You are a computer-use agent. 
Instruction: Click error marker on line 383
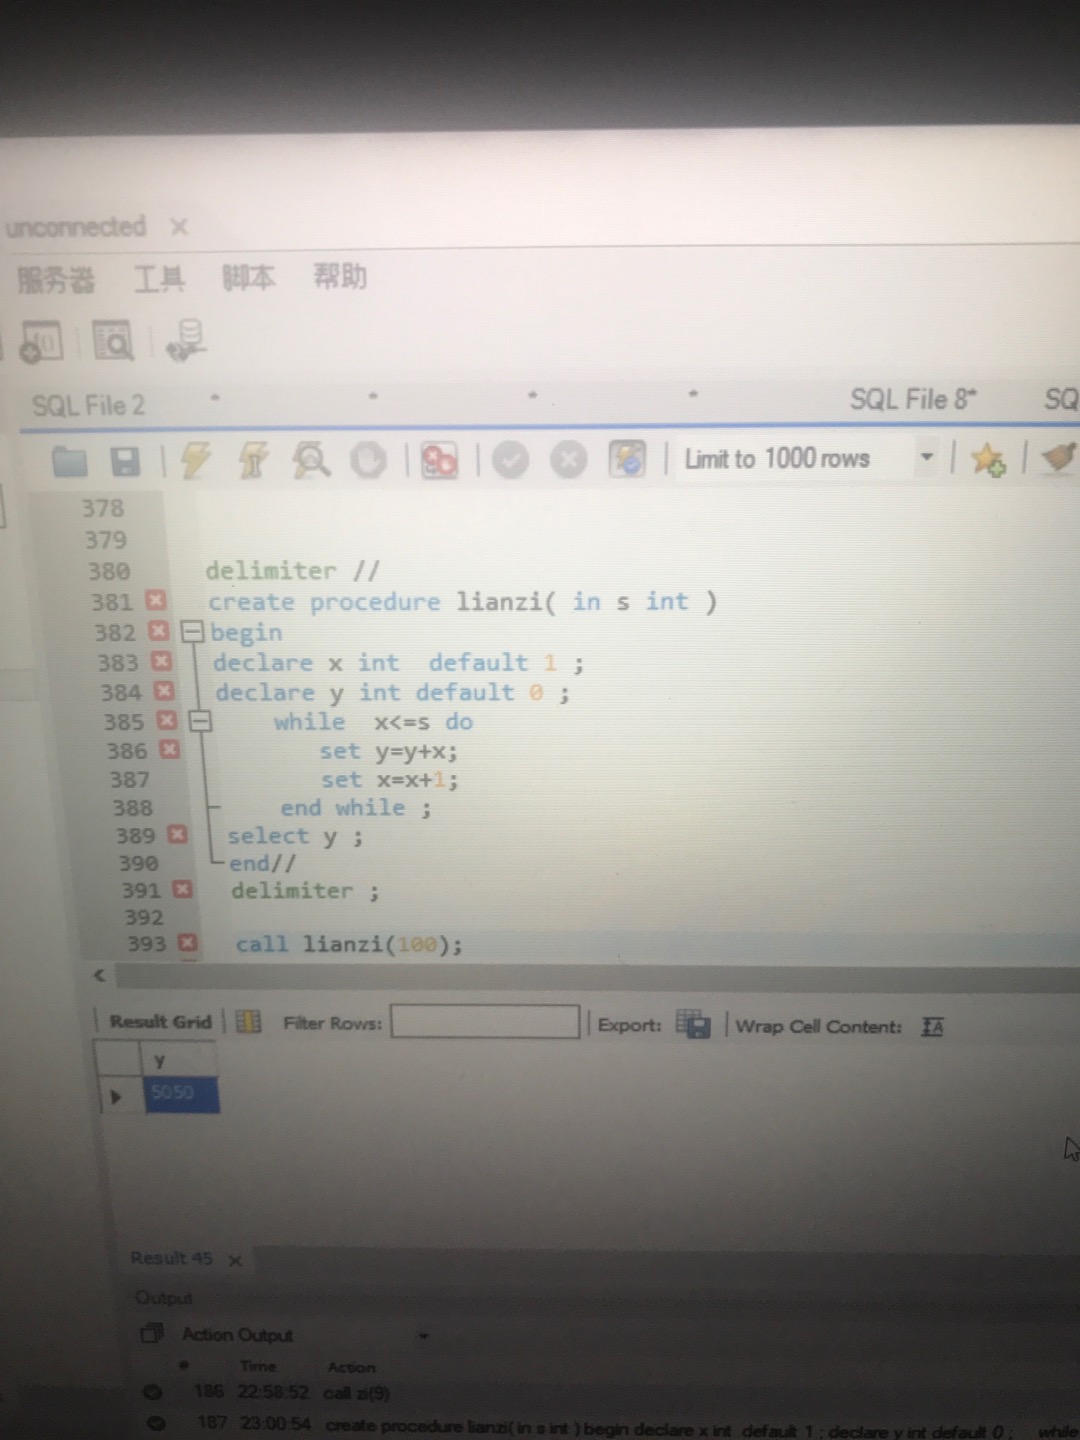click(x=161, y=661)
